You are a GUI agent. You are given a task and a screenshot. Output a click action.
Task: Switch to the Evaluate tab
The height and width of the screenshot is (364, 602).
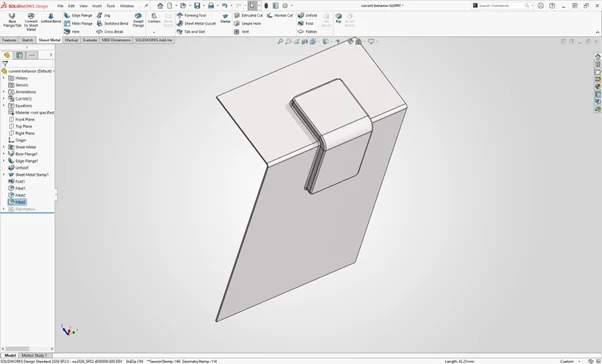tap(90, 40)
